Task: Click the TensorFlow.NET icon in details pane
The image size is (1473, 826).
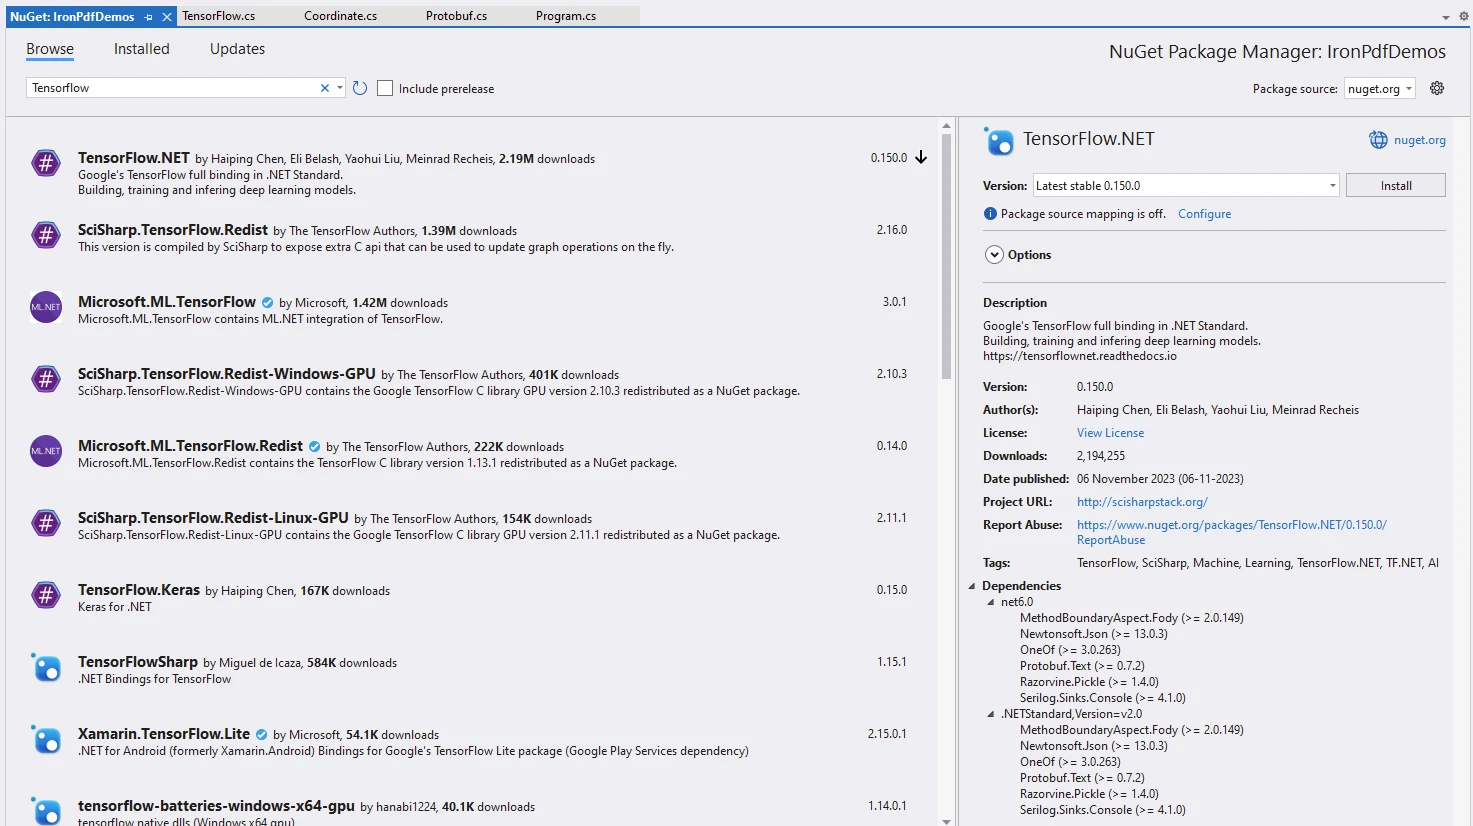Action: point(999,141)
